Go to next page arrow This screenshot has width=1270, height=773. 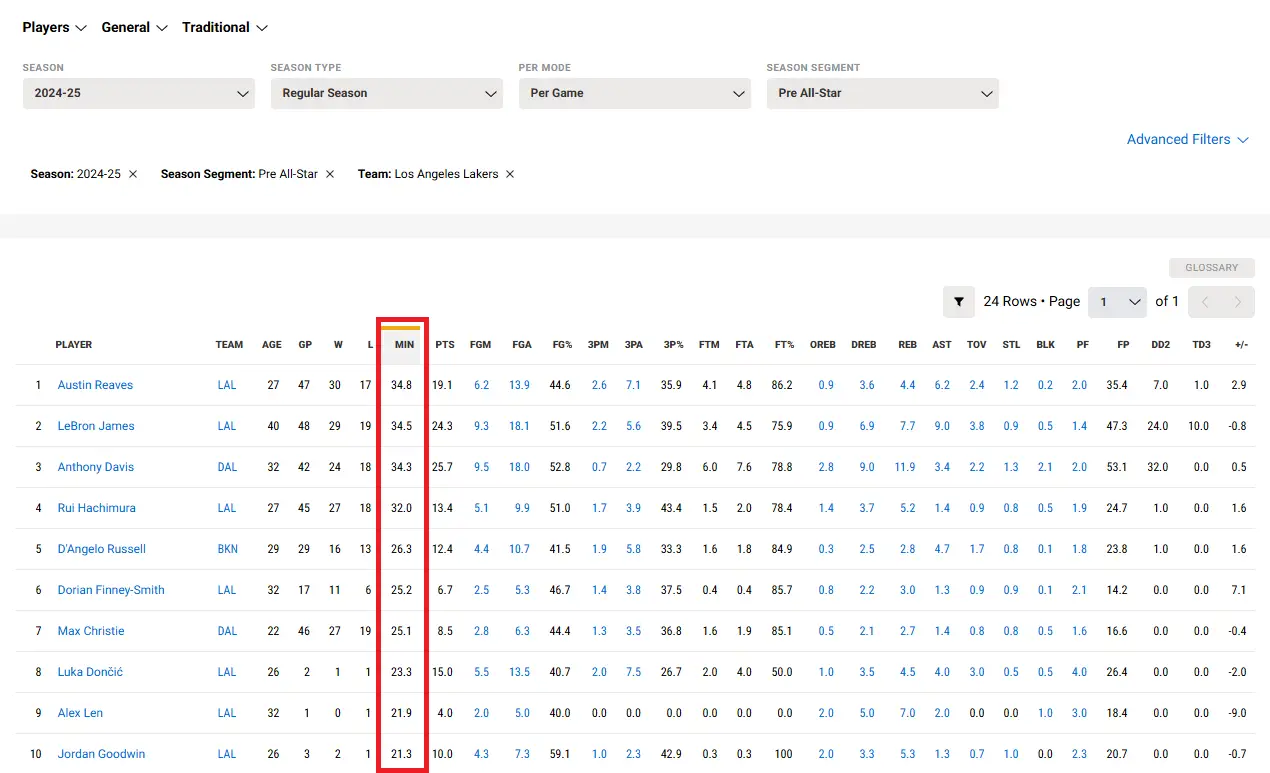[1238, 301]
